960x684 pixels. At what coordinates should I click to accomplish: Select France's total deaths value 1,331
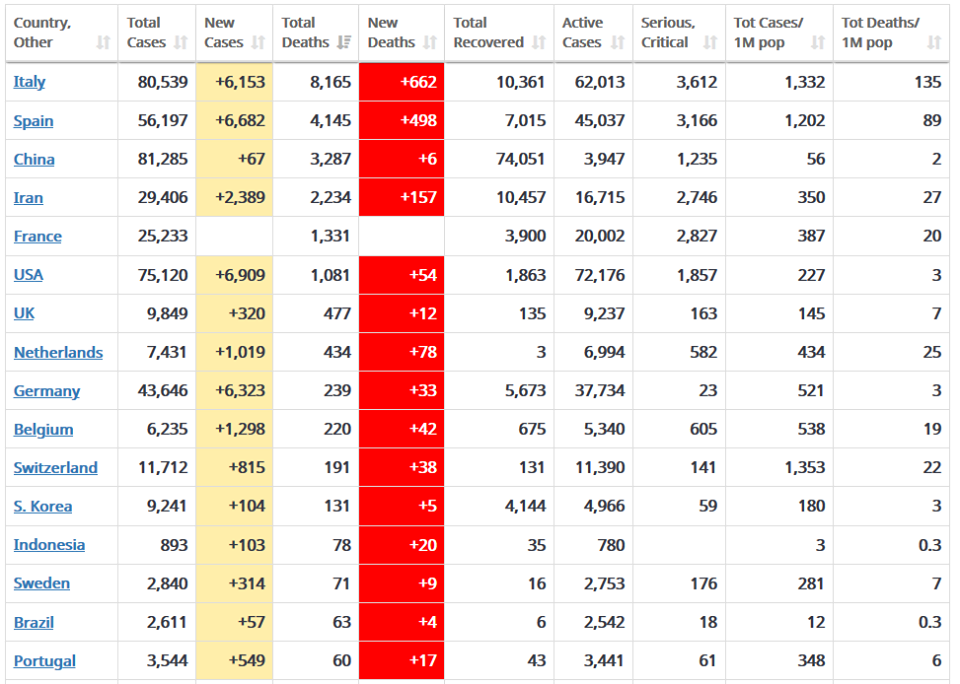pos(331,236)
